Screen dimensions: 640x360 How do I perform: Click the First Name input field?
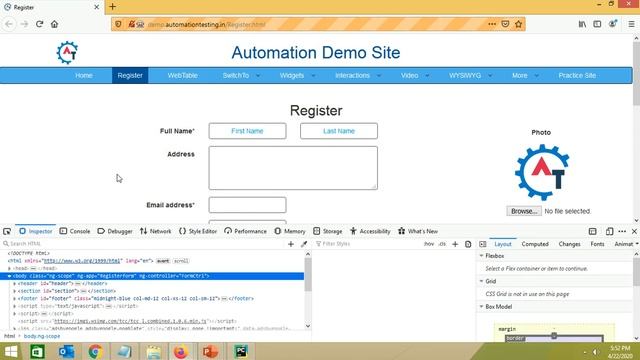(x=247, y=131)
